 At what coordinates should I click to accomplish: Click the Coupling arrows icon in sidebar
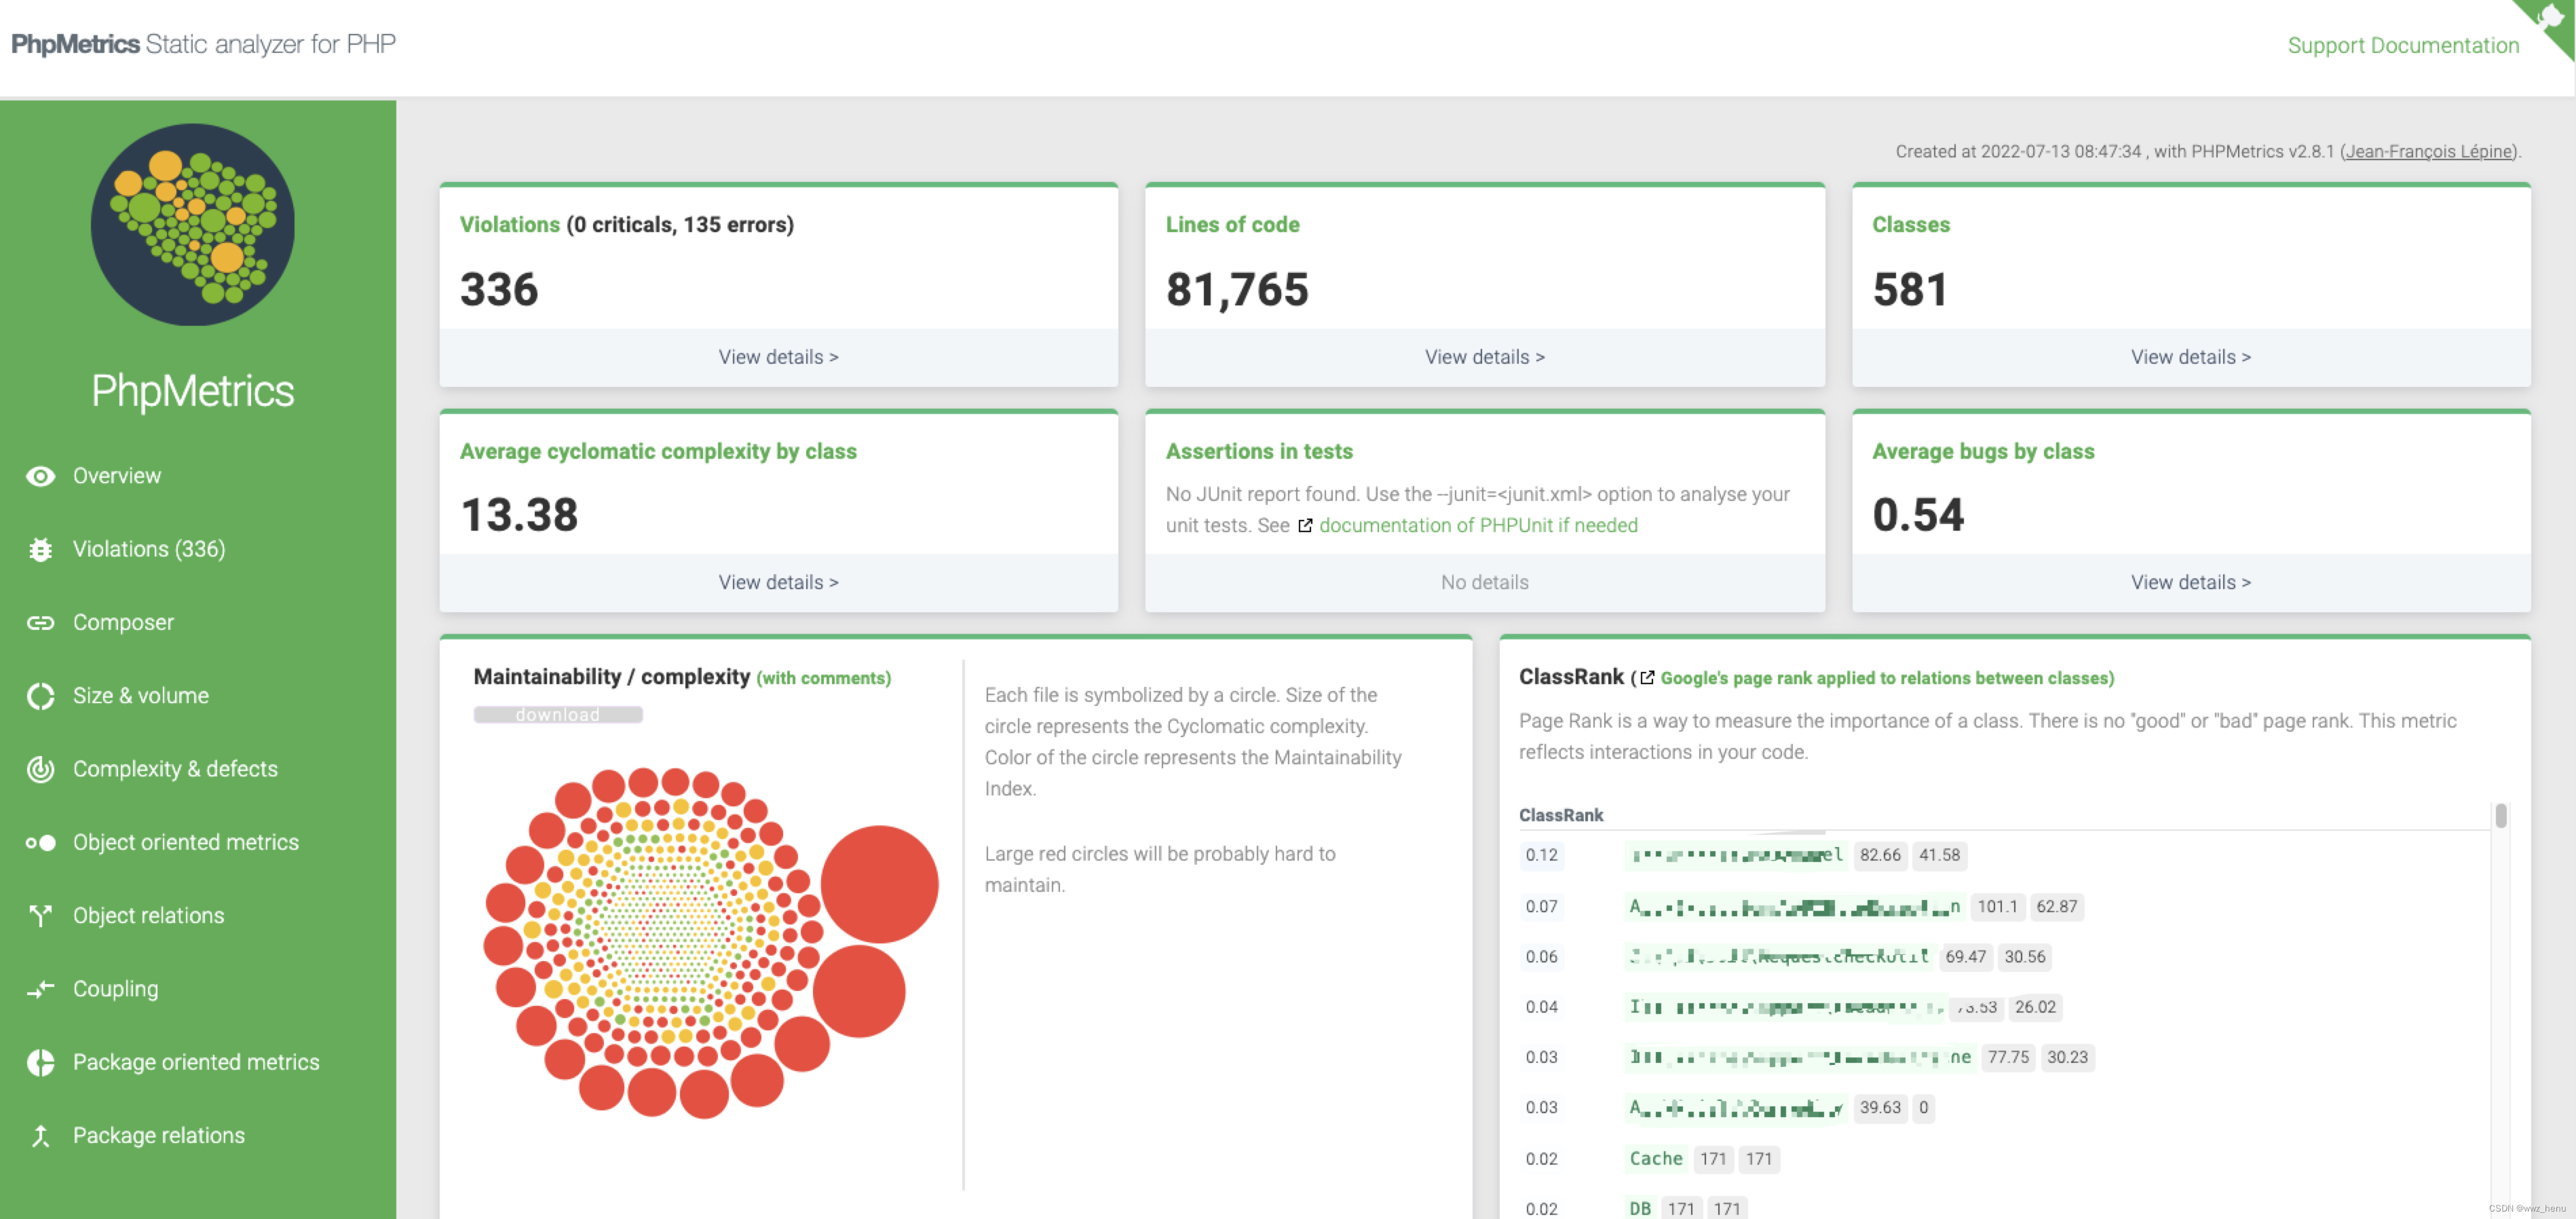pyautogui.click(x=40, y=989)
